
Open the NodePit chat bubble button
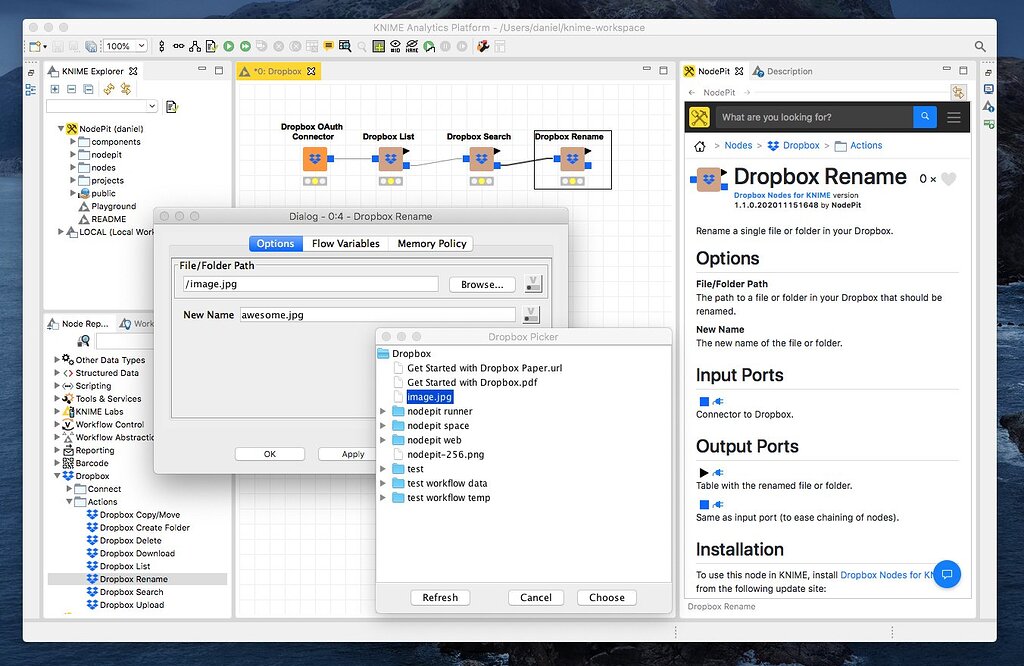click(947, 574)
